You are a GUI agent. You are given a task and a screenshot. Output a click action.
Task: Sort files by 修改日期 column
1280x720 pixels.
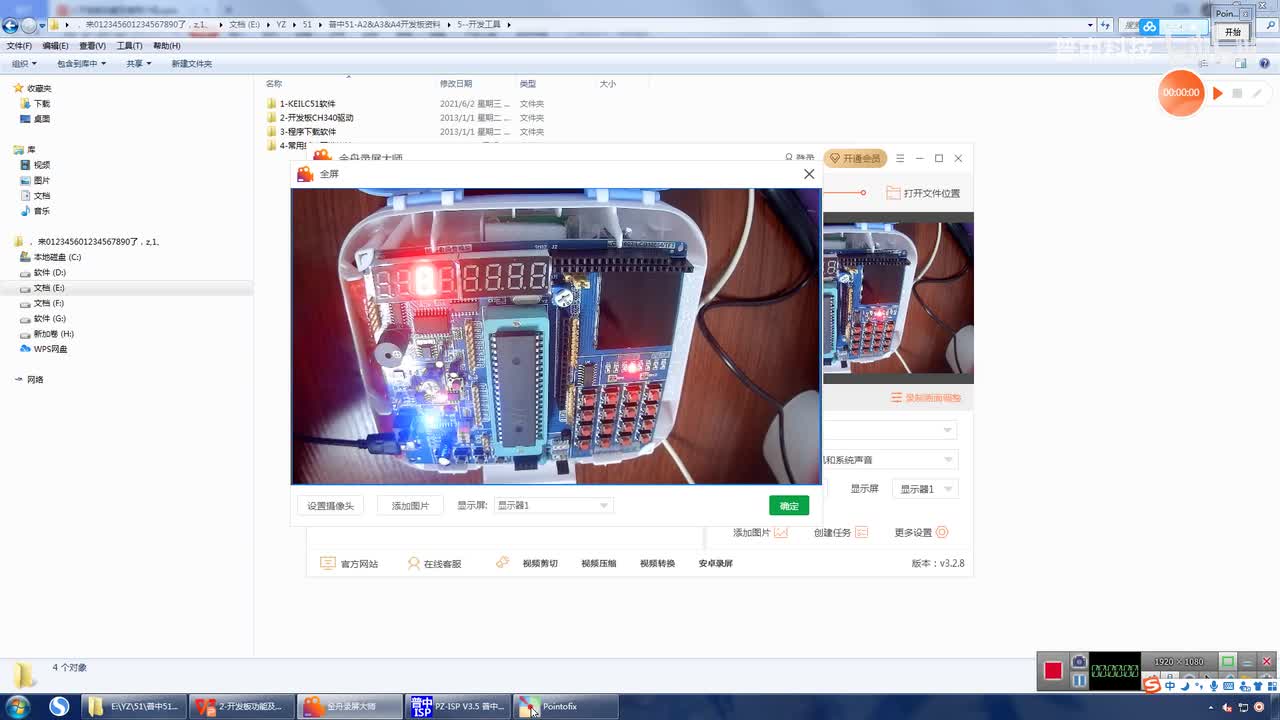coord(456,84)
